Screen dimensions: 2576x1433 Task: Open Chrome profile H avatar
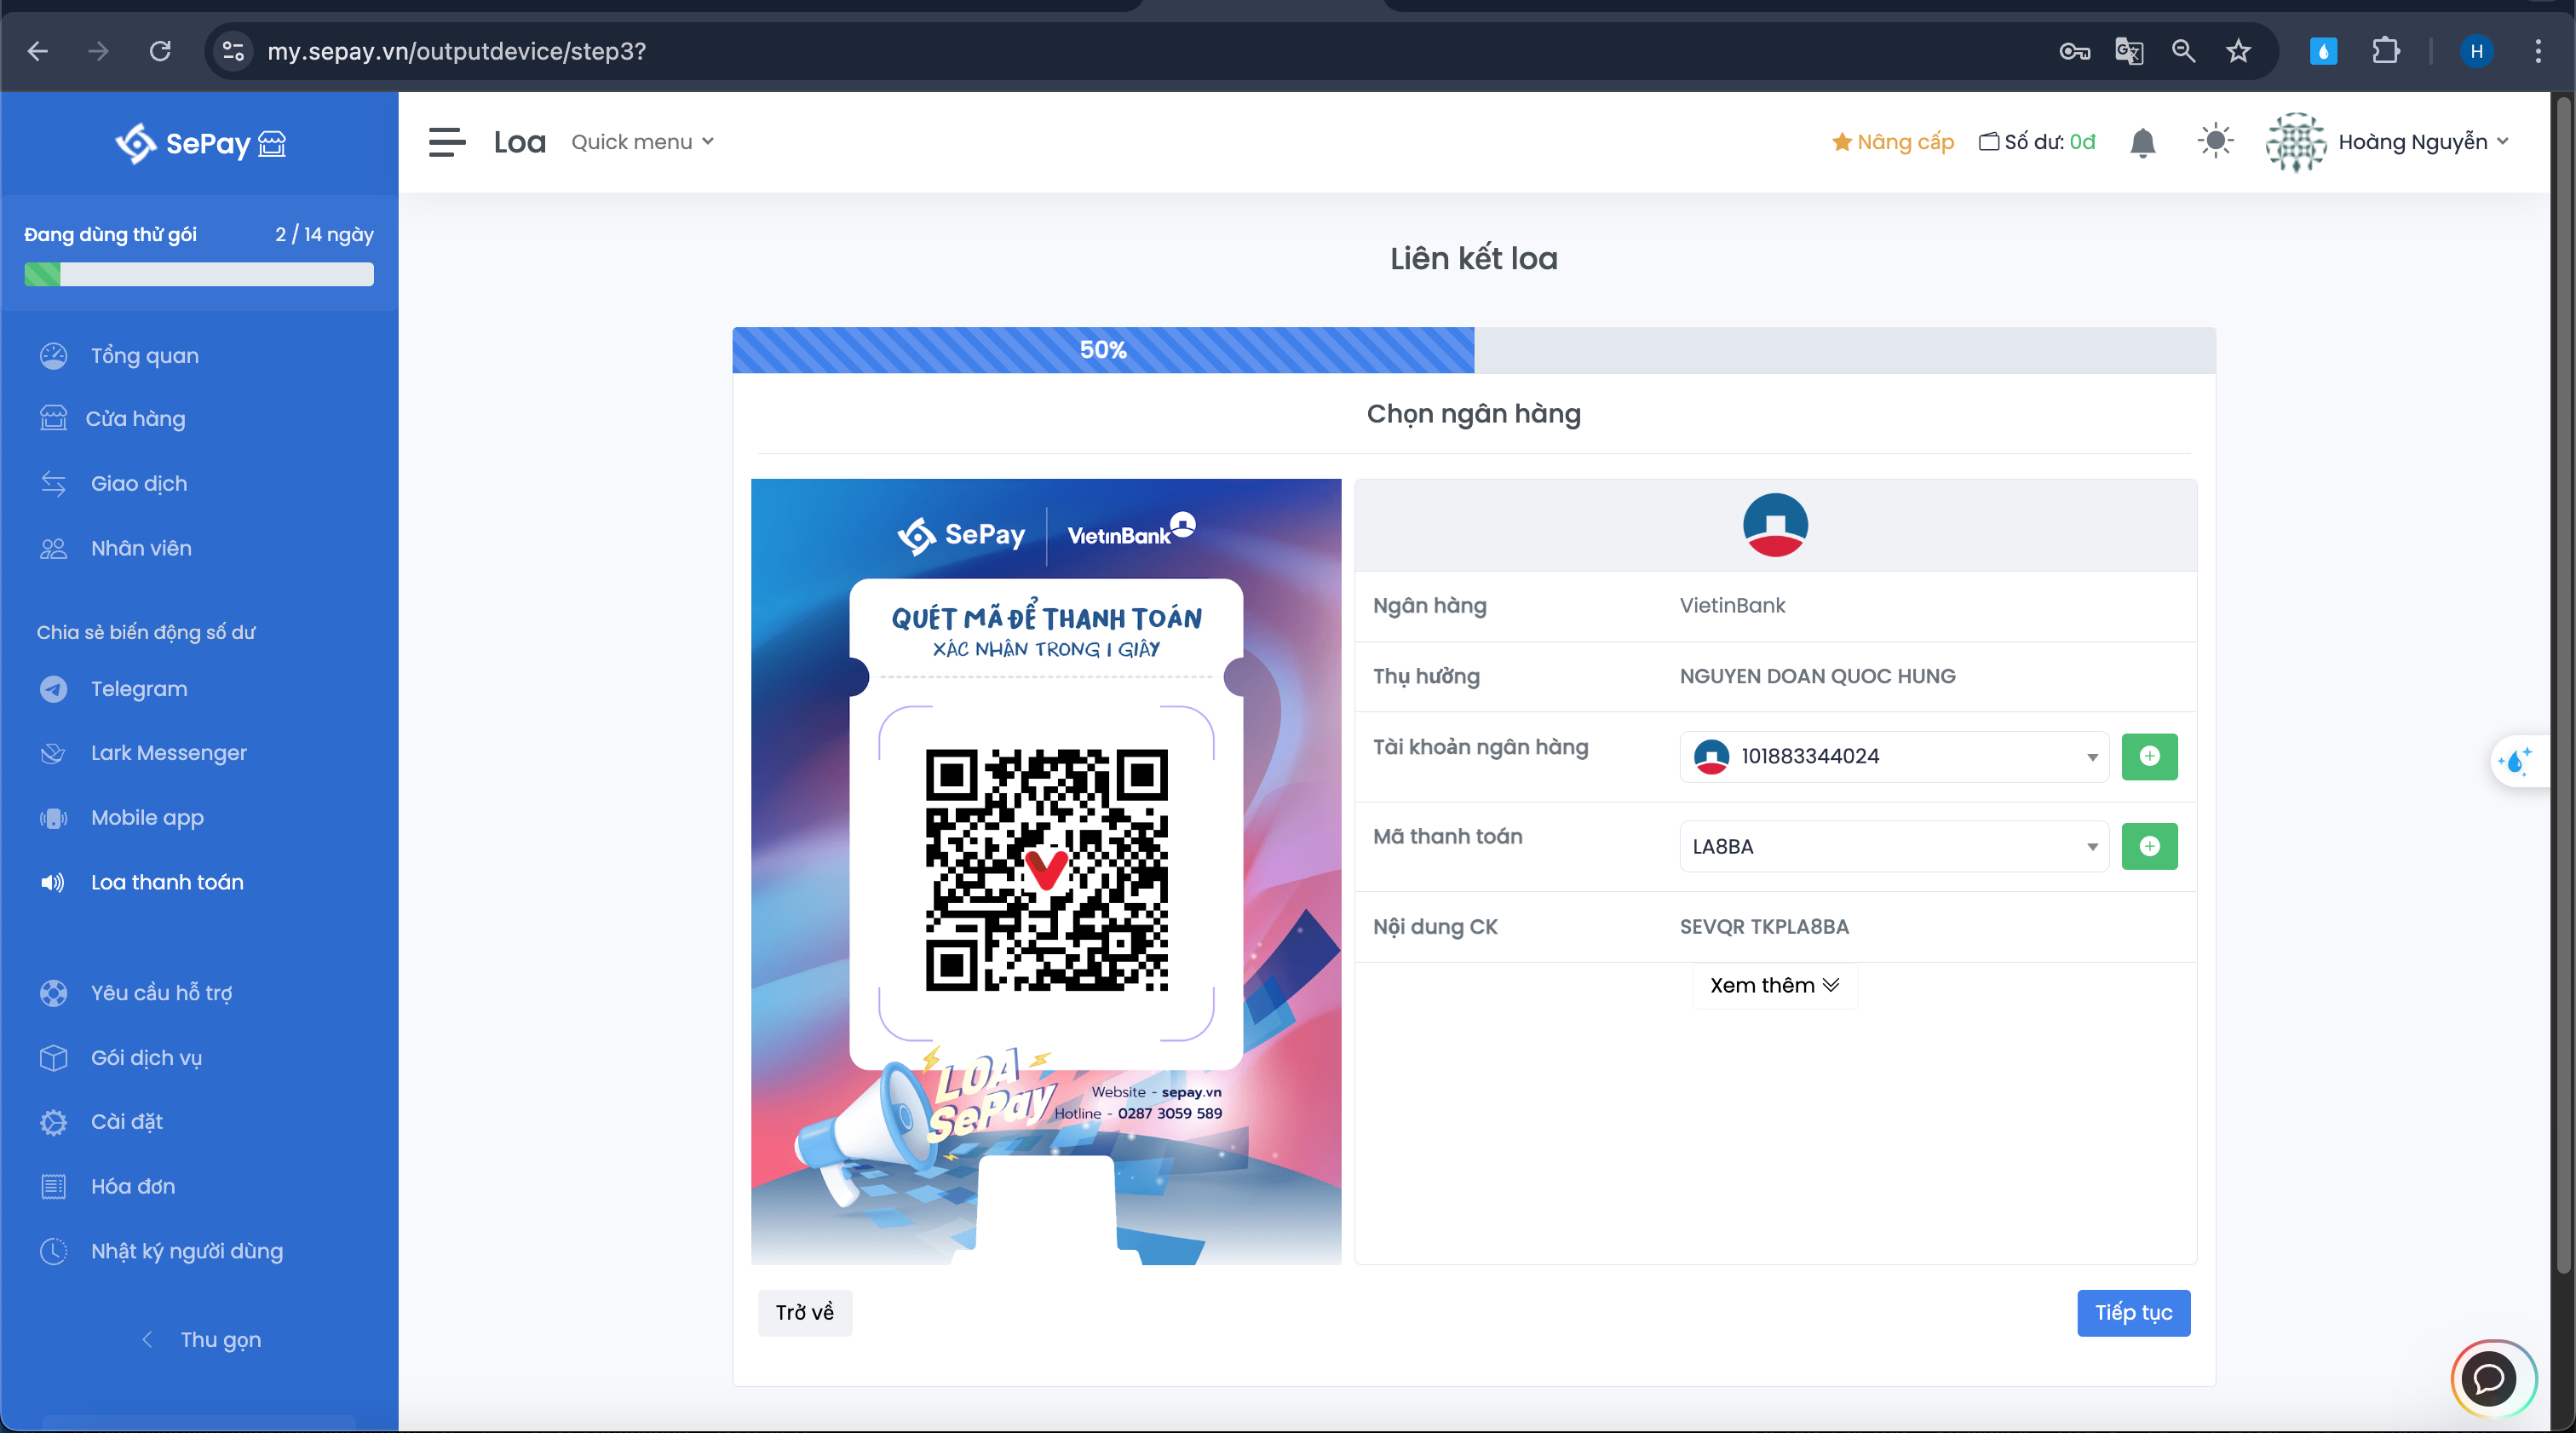click(2476, 51)
